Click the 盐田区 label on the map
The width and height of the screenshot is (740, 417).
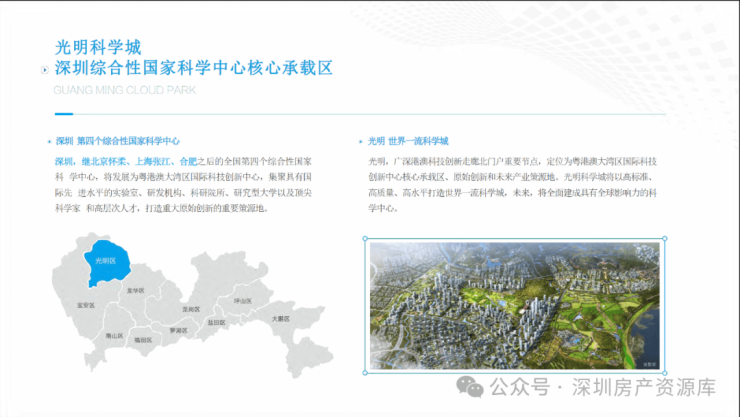pyautogui.click(x=217, y=323)
